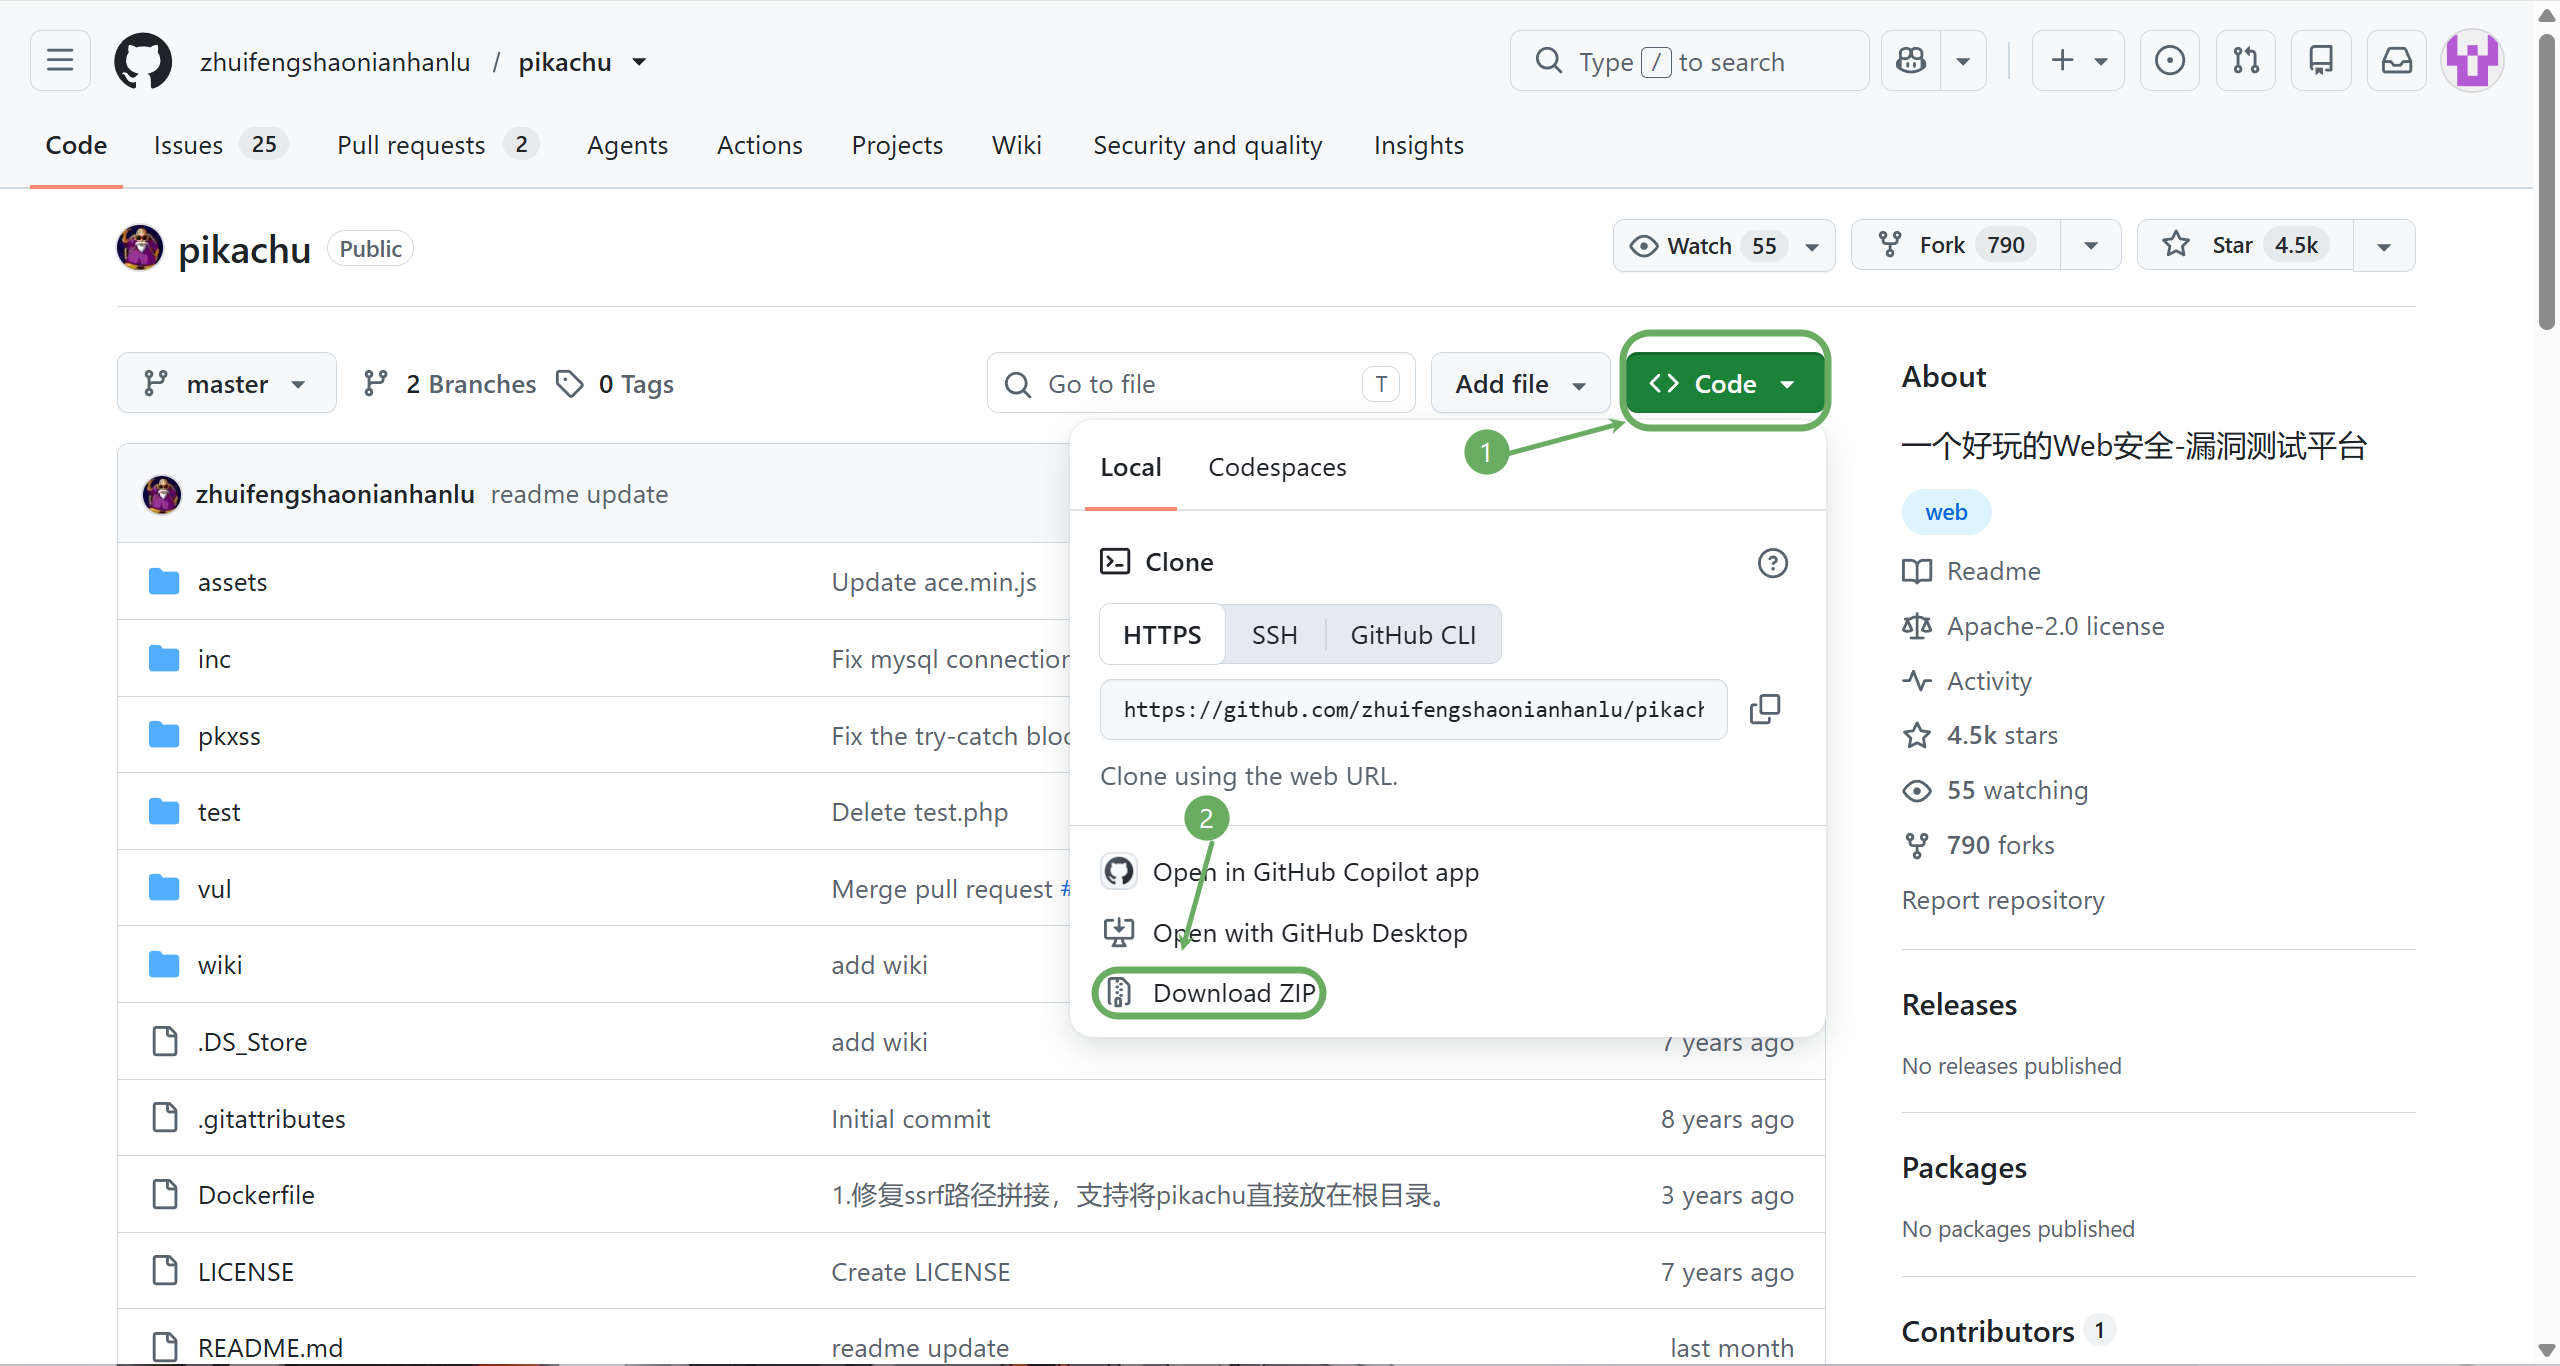Click the branches icon beside 2 Branches
2560x1366 pixels.
376,384
